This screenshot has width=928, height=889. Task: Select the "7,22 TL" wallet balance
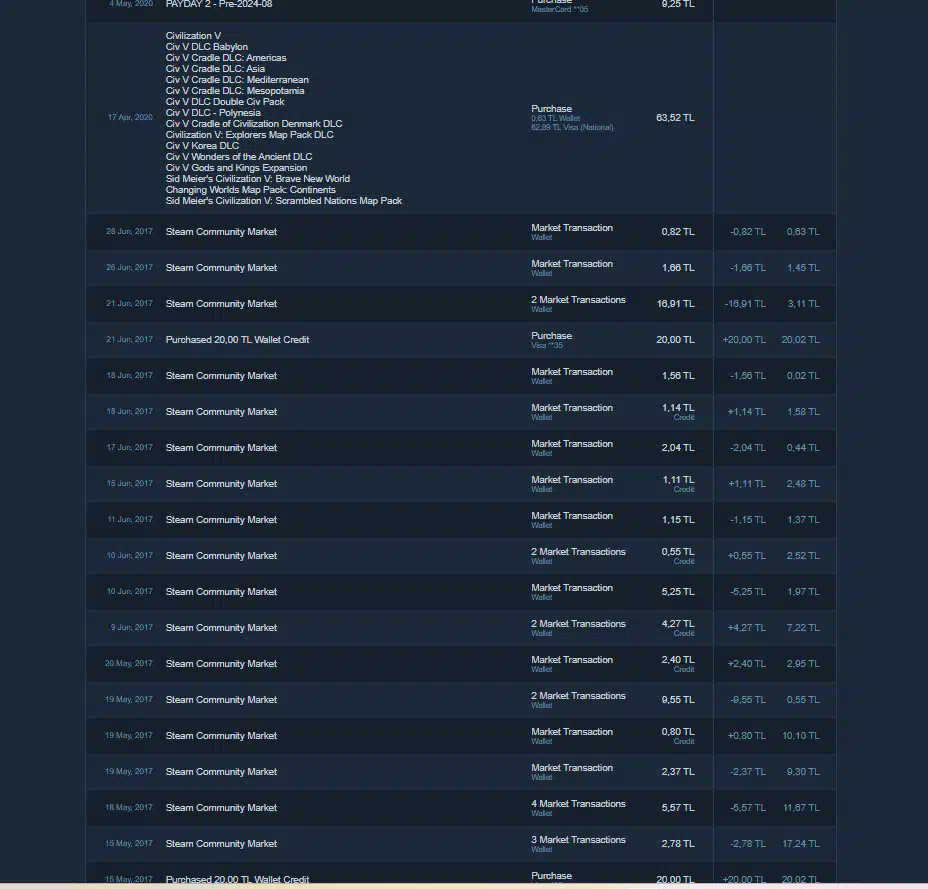803,628
